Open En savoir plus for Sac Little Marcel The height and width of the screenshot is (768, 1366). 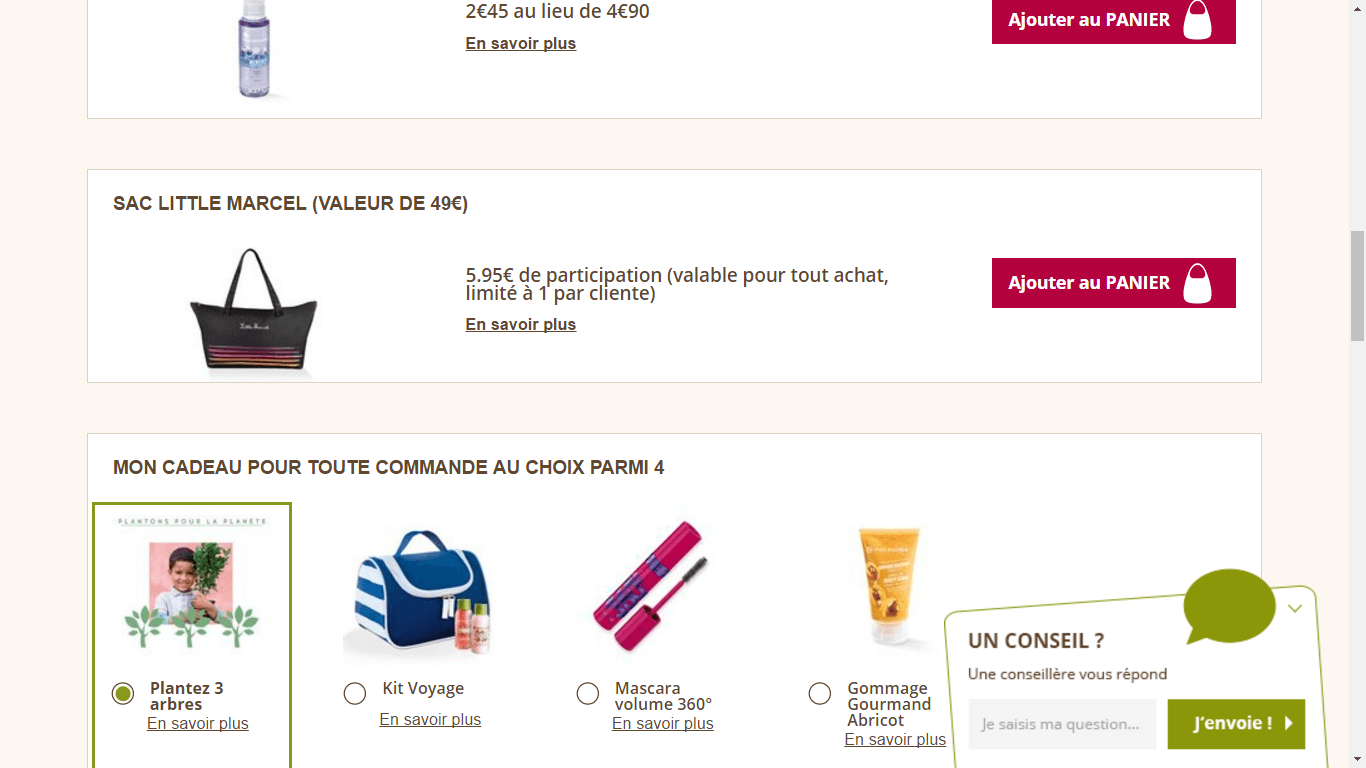click(x=521, y=325)
